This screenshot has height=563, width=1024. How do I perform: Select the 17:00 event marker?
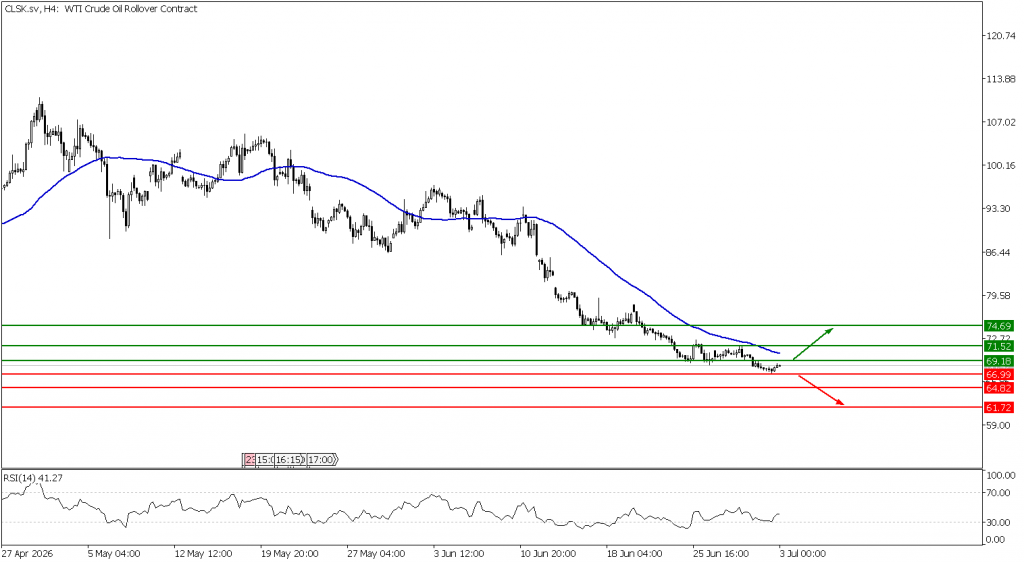tap(322, 460)
